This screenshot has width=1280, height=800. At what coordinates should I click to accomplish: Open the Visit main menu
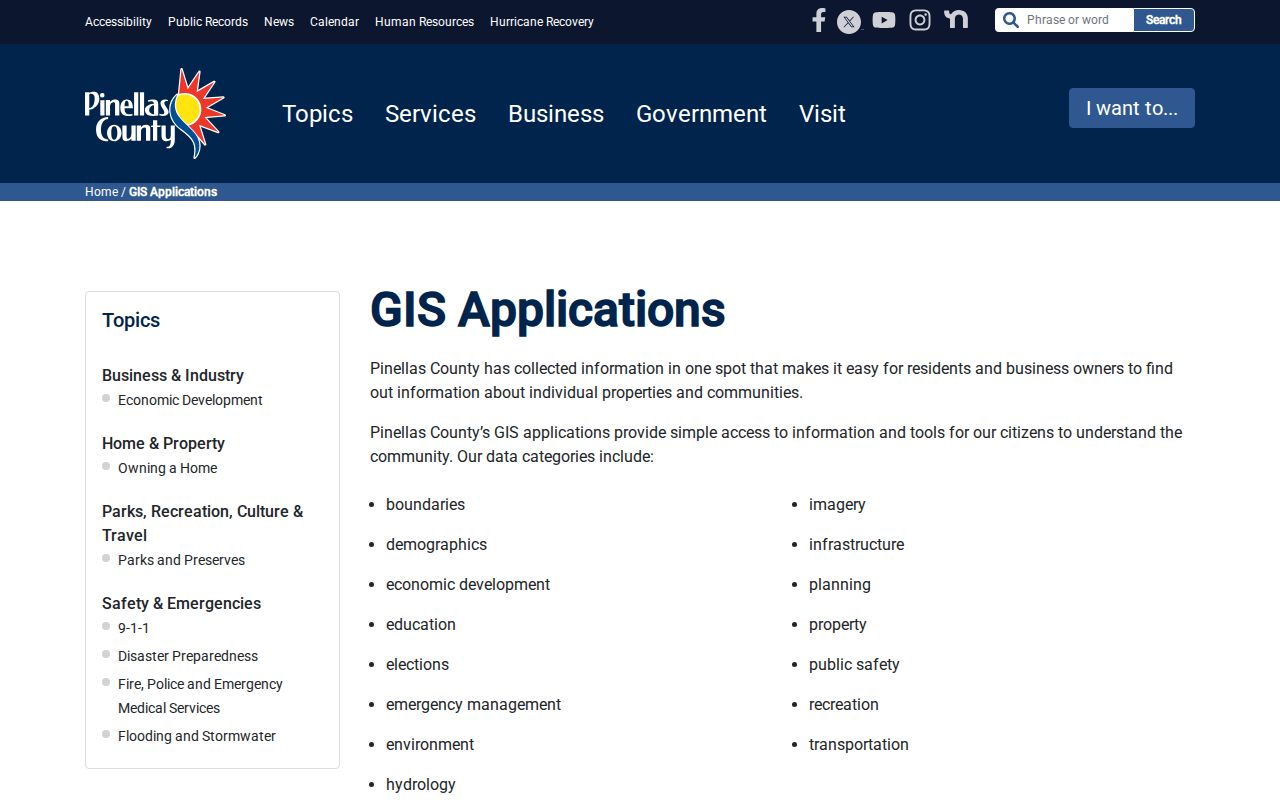pos(822,114)
